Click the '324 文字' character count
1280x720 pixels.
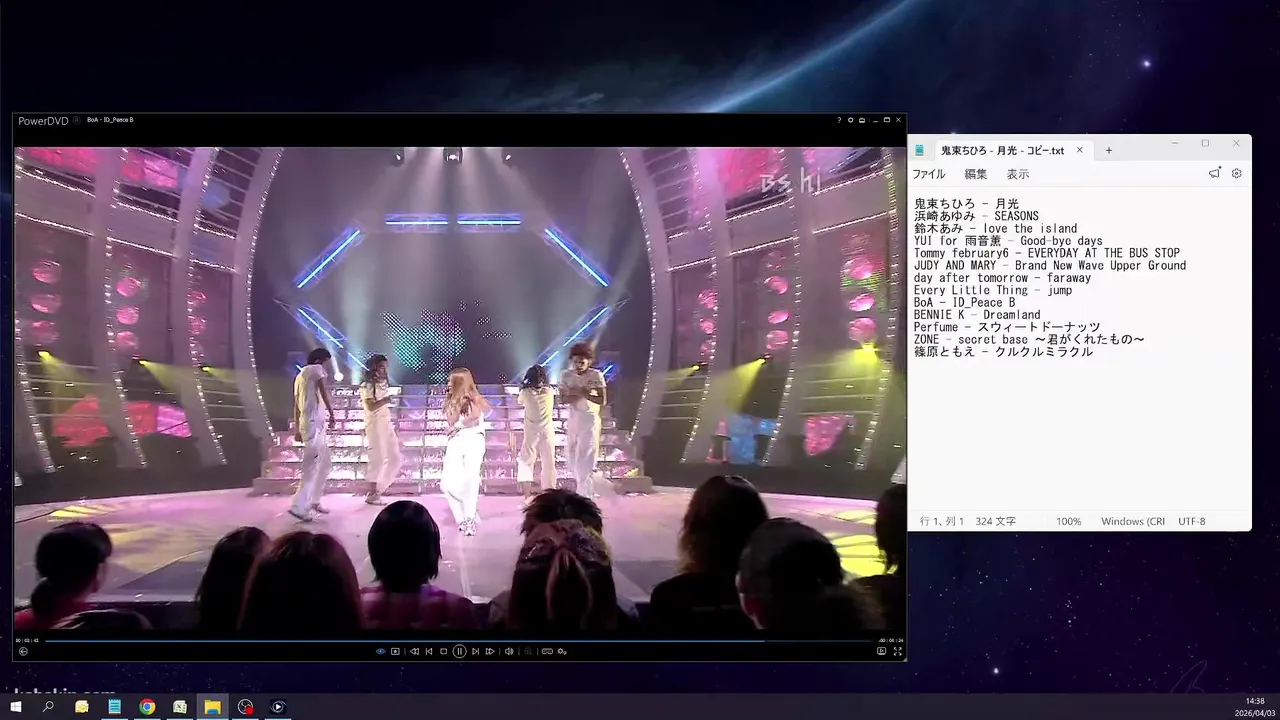point(996,522)
